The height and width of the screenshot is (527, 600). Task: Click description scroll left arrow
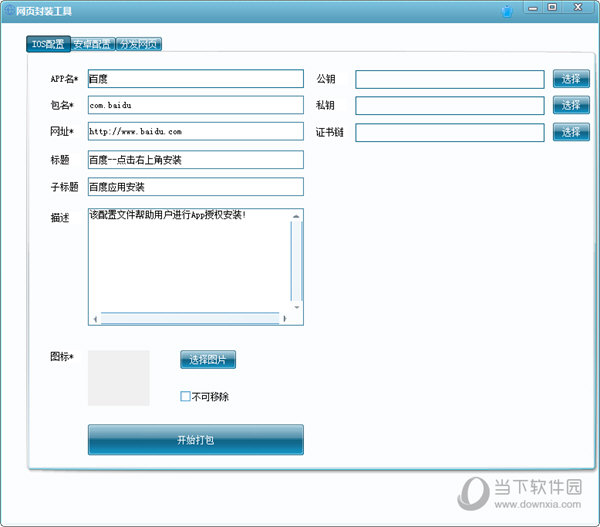(95, 318)
